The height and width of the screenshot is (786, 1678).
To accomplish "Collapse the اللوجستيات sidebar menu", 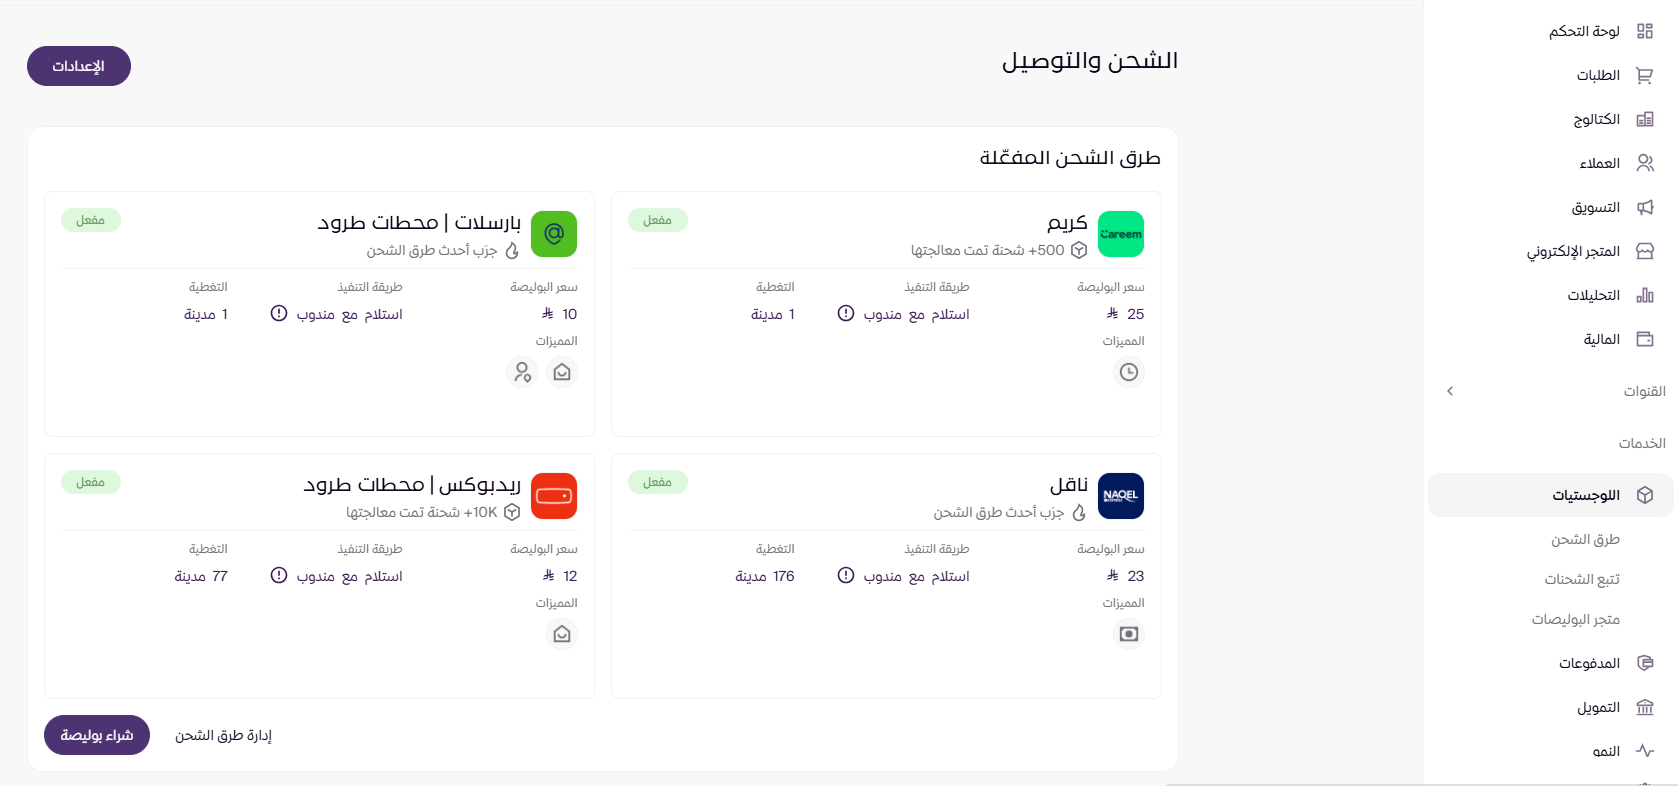I will pos(1586,495).
